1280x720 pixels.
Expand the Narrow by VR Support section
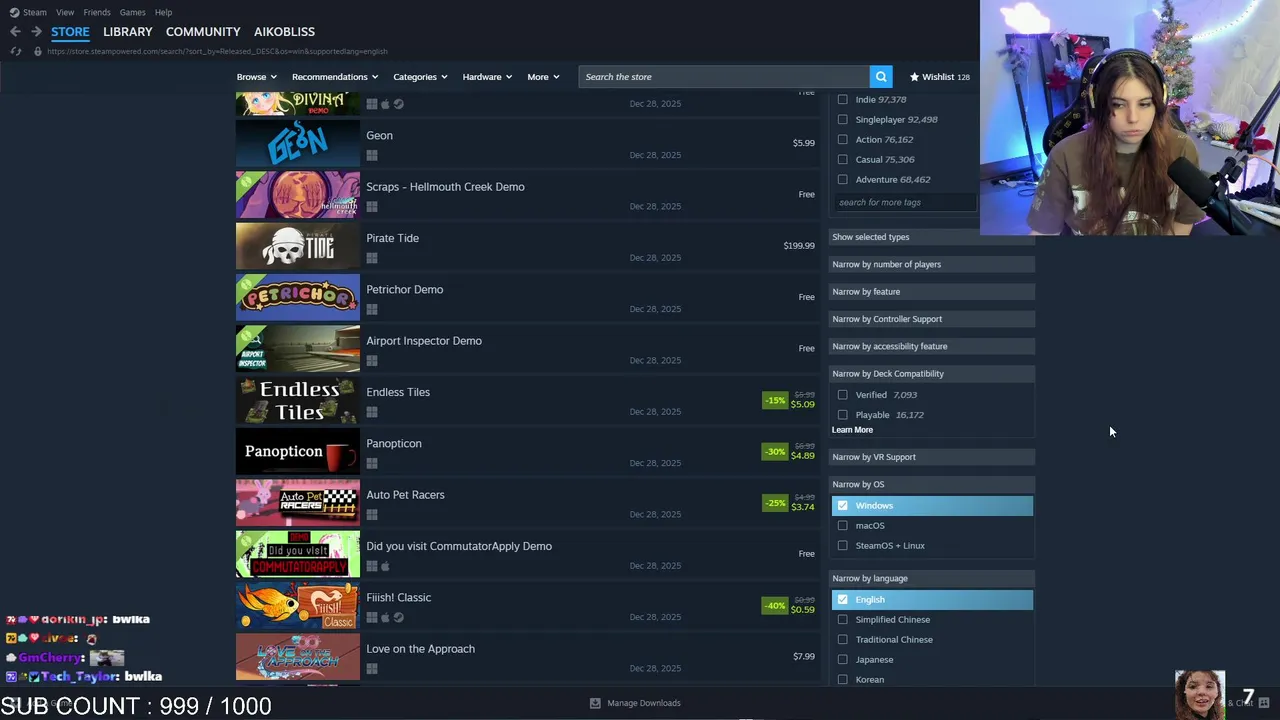click(932, 457)
